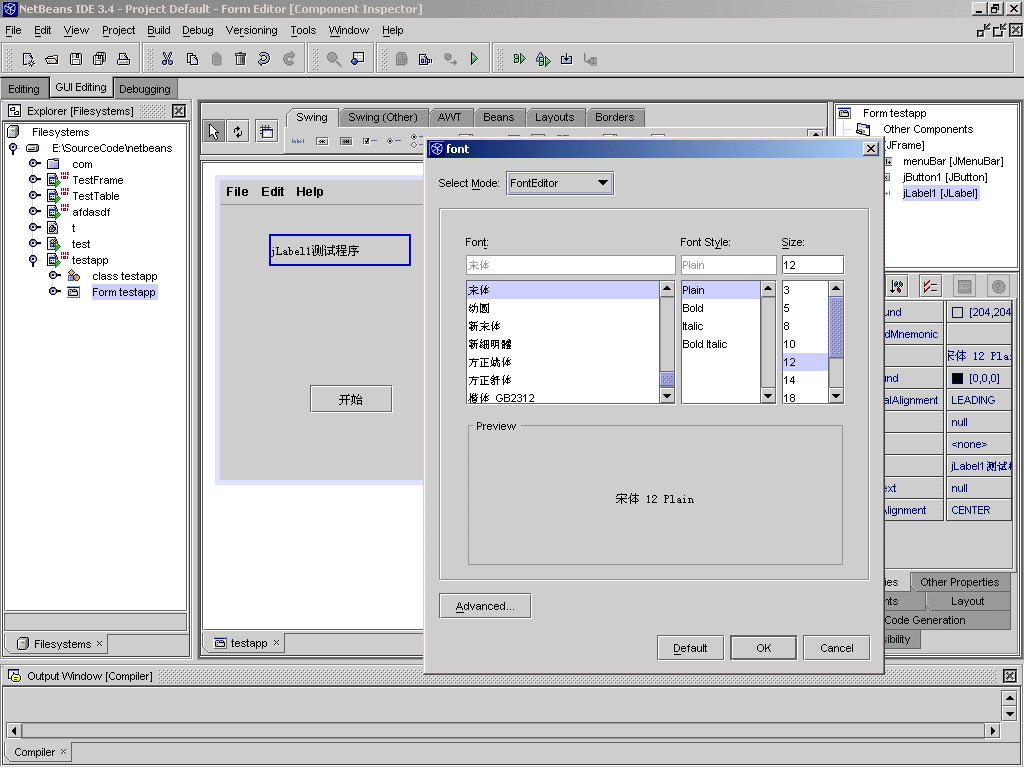
Task: Collapse the E:\SourceCode\netbeans tree node
Action: click(13, 148)
